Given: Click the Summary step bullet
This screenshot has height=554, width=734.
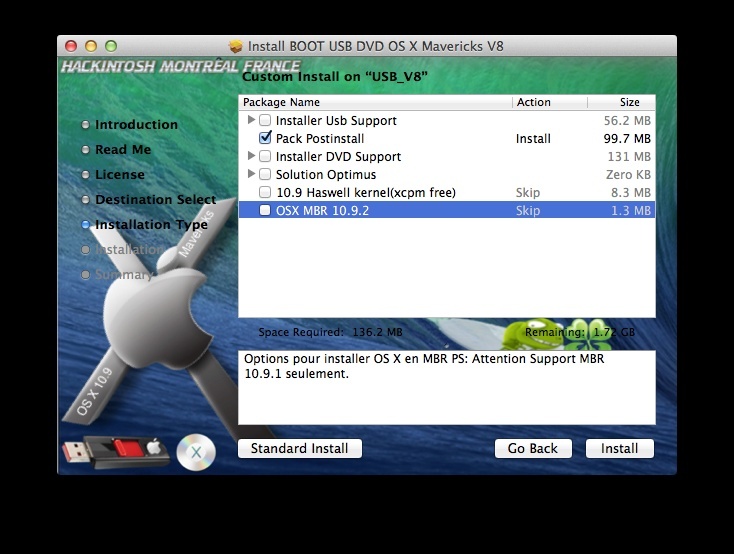Looking at the screenshot, I should 85,274.
